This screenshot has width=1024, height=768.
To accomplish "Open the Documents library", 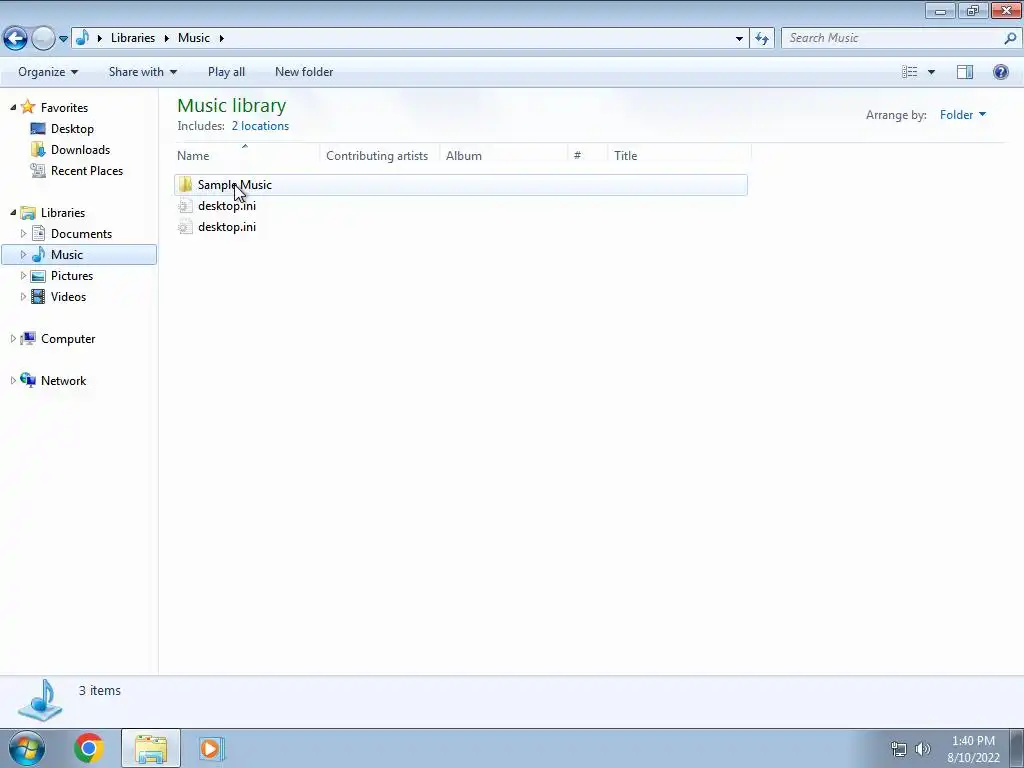I will coord(81,234).
